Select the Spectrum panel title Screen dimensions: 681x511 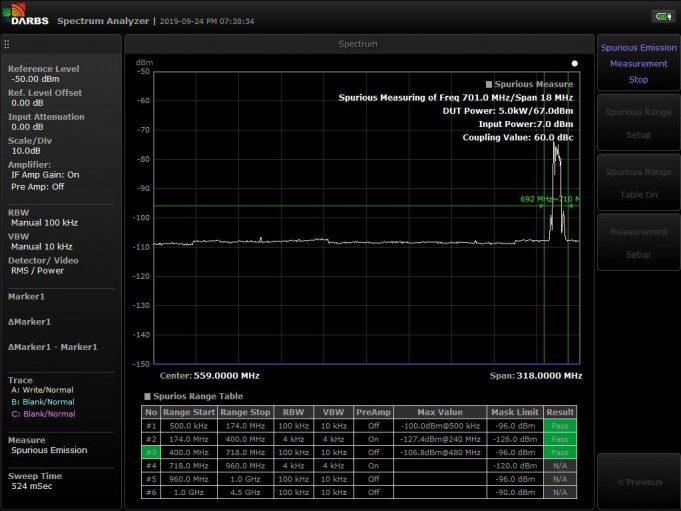[358, 44]
